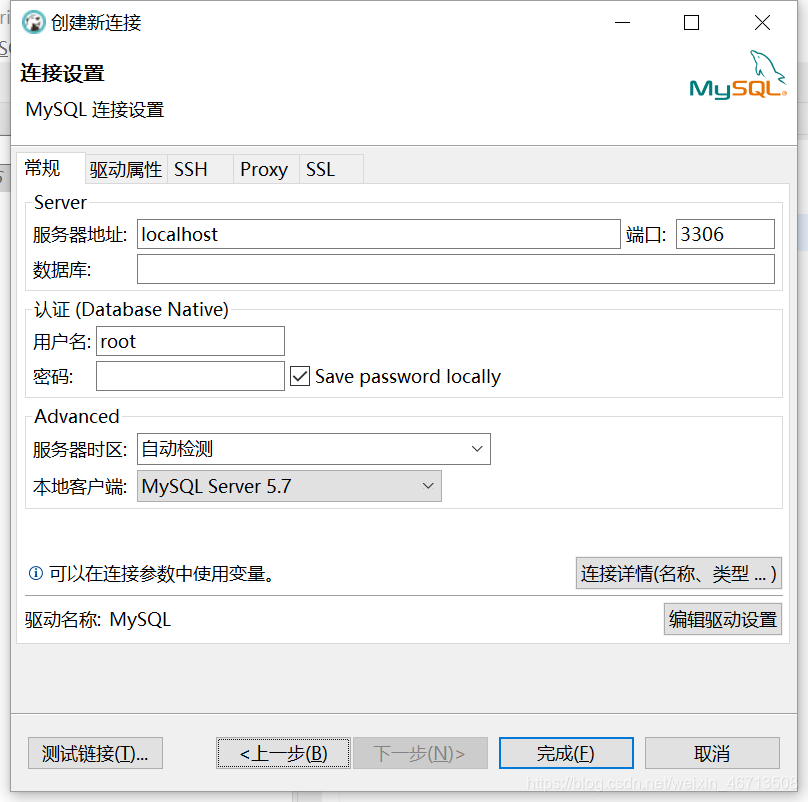808x802 pixels.
Task: Click the 驱动名称: MySQL text
Action: (98, 620)
